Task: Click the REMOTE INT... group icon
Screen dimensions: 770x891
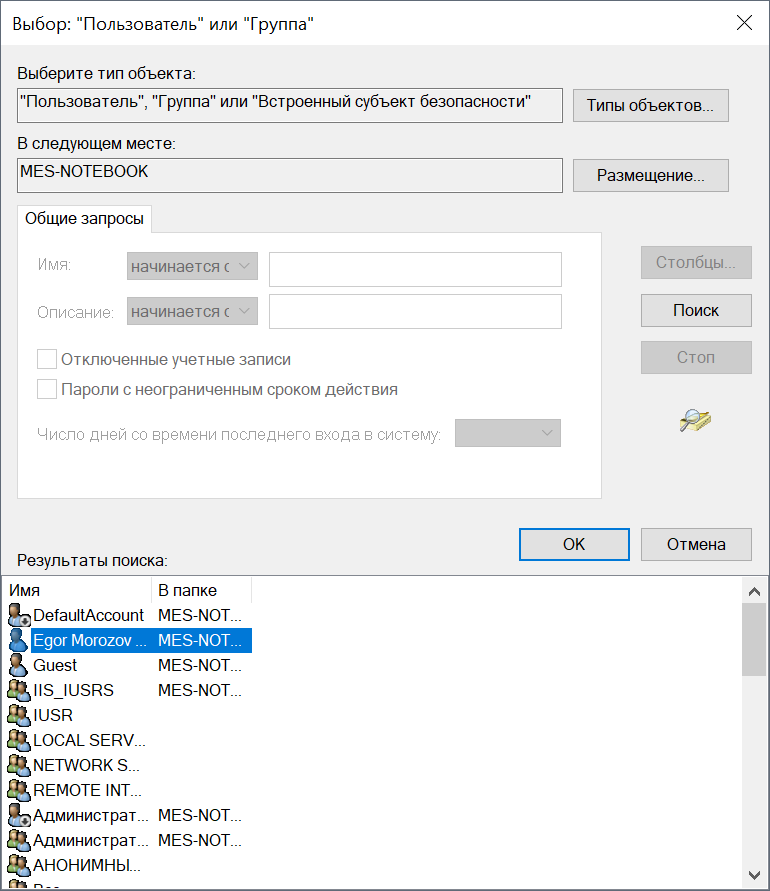Action: (19, 790)
